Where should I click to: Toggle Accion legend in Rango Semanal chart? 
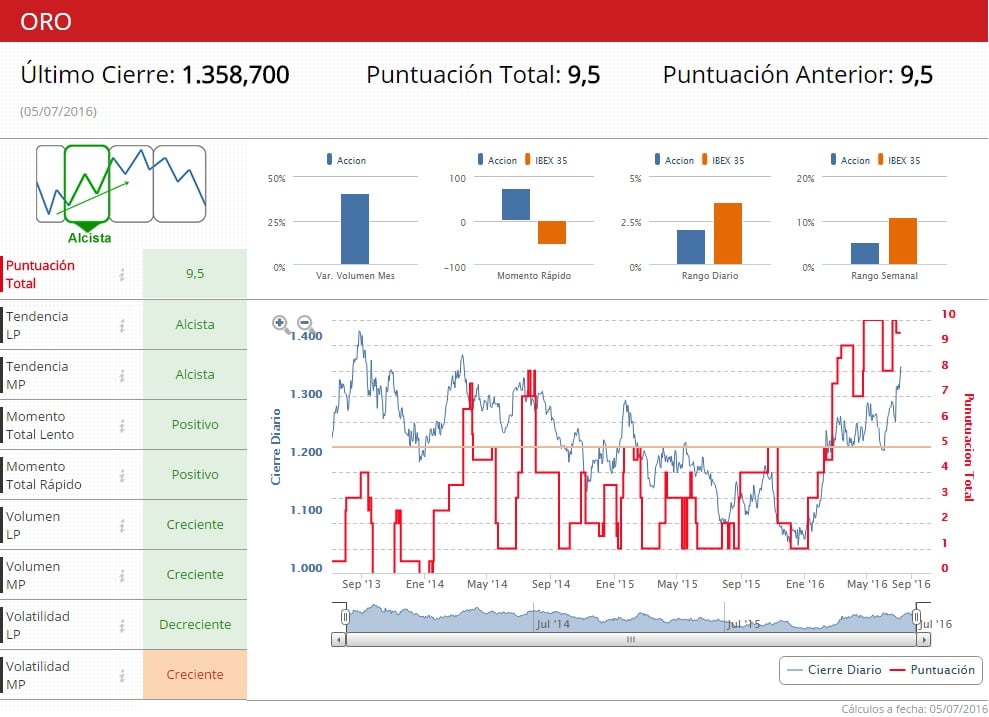(x=850, y=160)
